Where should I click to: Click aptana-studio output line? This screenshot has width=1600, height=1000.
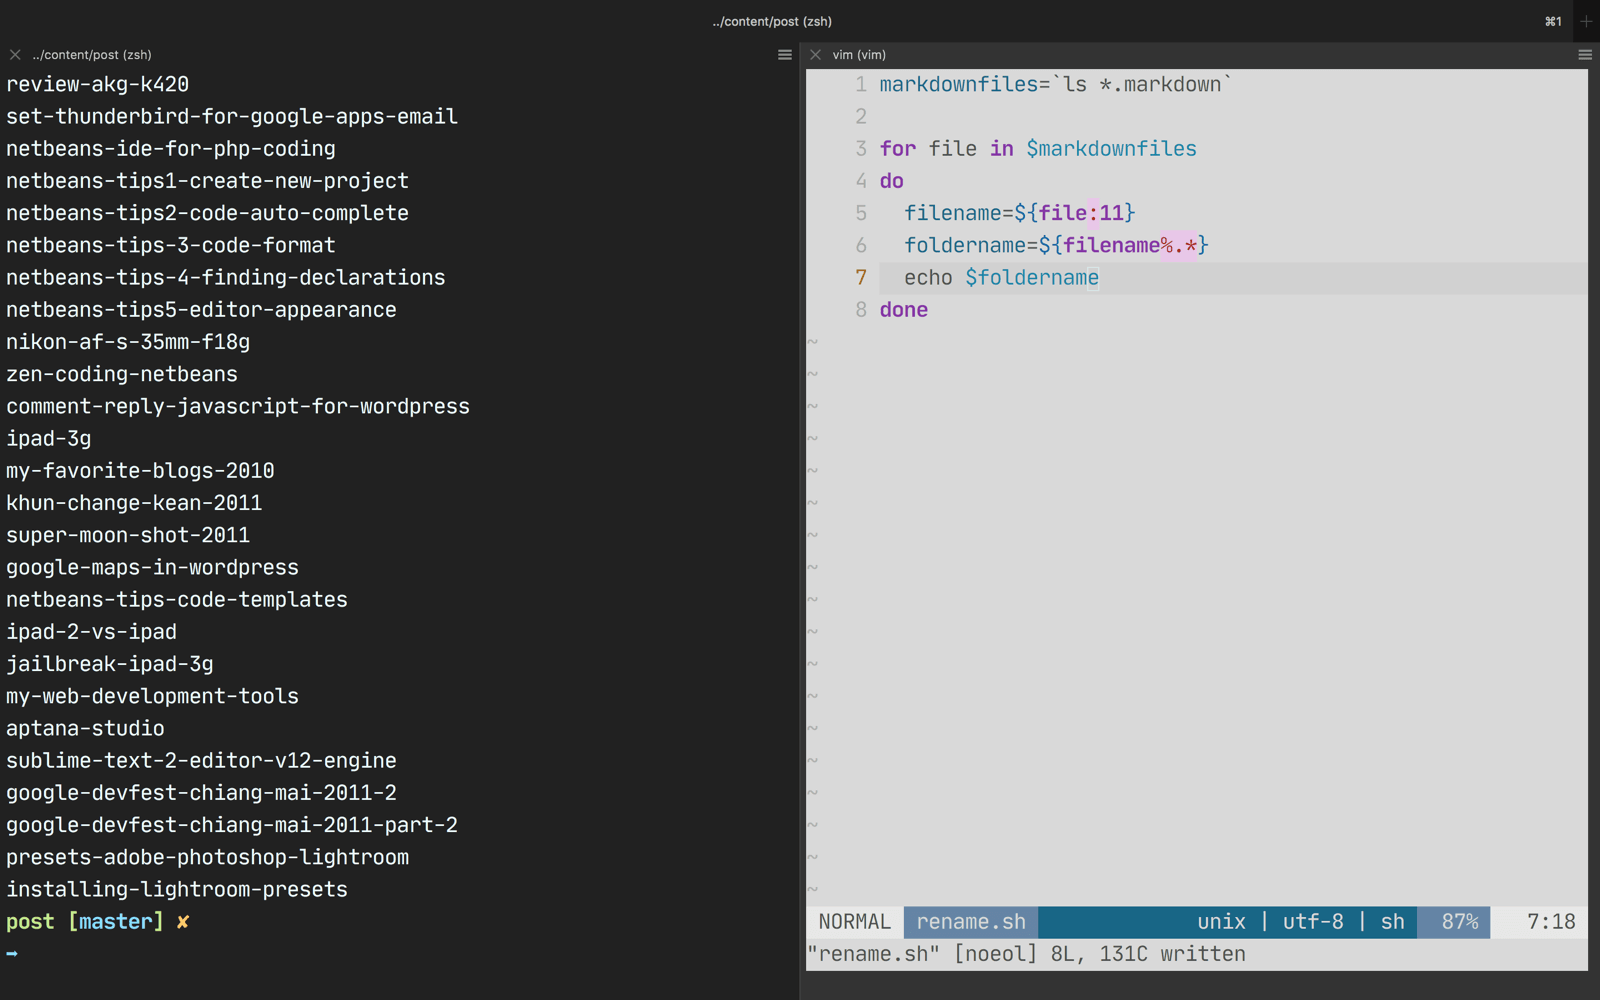point(85,728)
